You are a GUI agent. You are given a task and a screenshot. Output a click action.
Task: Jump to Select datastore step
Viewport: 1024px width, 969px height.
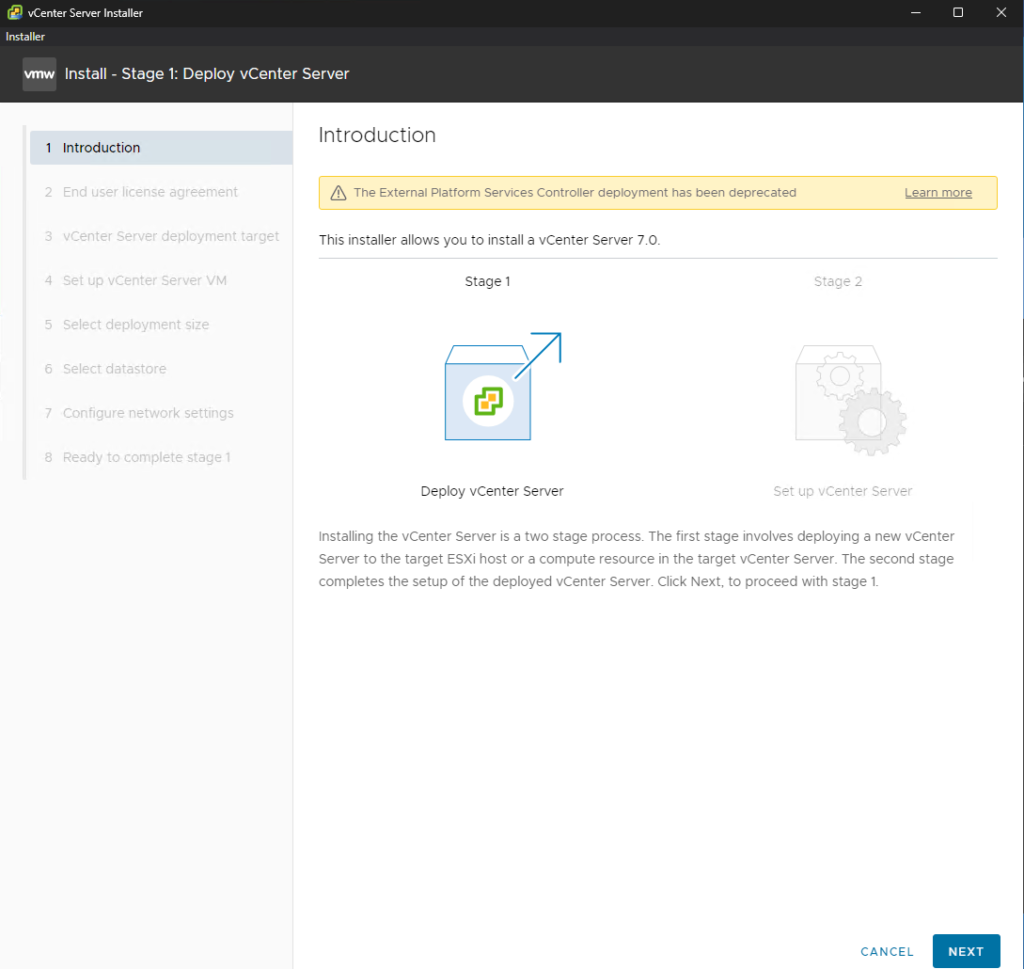tap(114, 369)
